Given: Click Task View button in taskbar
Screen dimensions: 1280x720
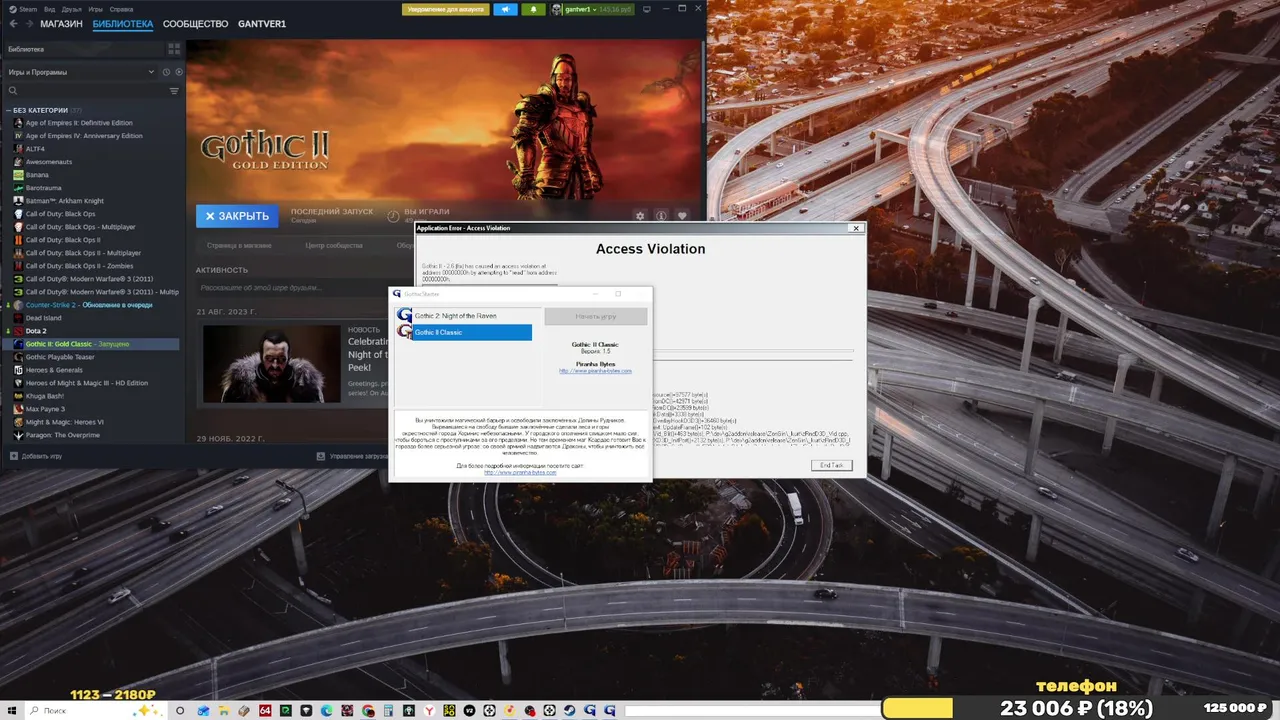Looking at the screenshot, I should (180, 711).
